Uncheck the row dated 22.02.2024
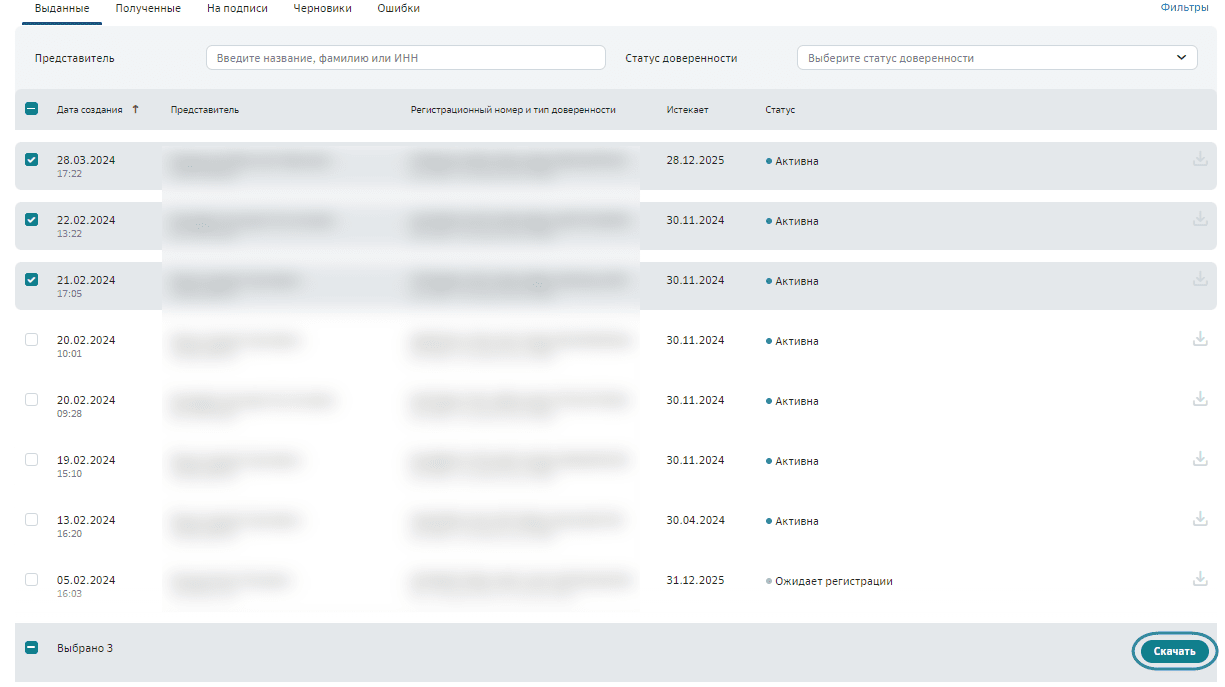This screenshot has width=1225, height=687. (31, 219)
